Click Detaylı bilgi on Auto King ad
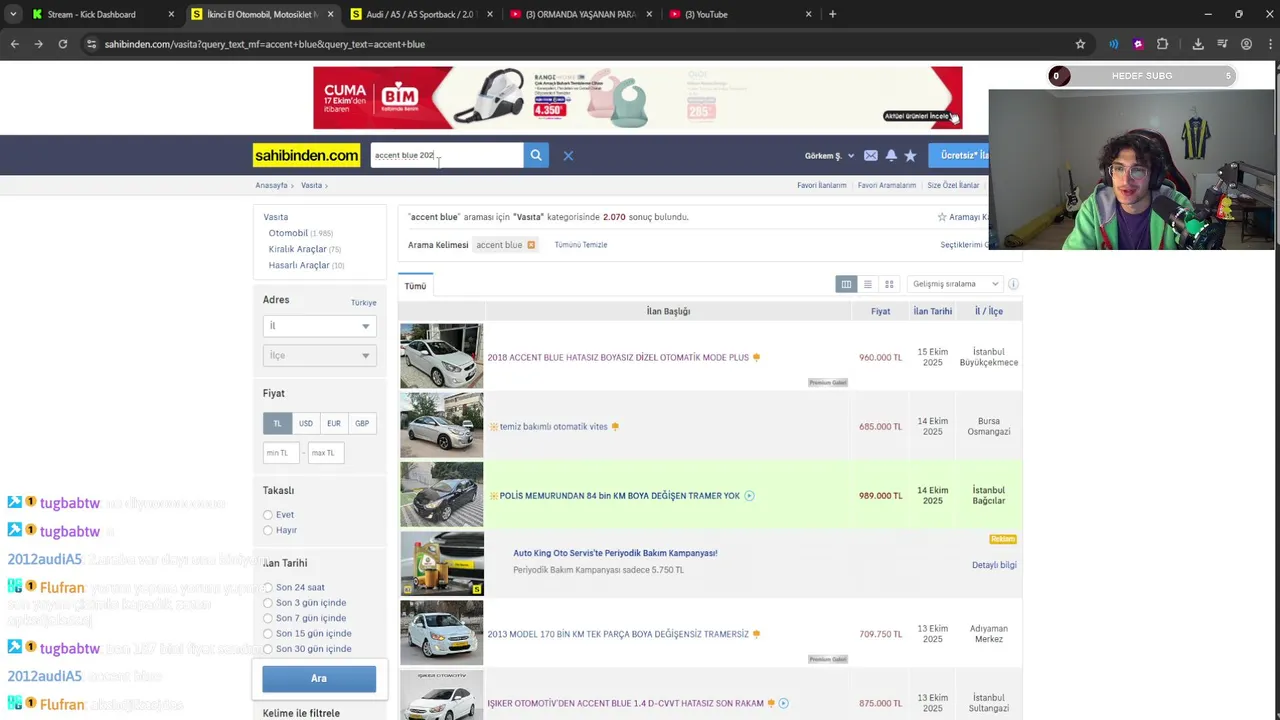Image resolution: width=1280 pixels, height=720 pixels. pyautogui.click(x=994, y=565)
